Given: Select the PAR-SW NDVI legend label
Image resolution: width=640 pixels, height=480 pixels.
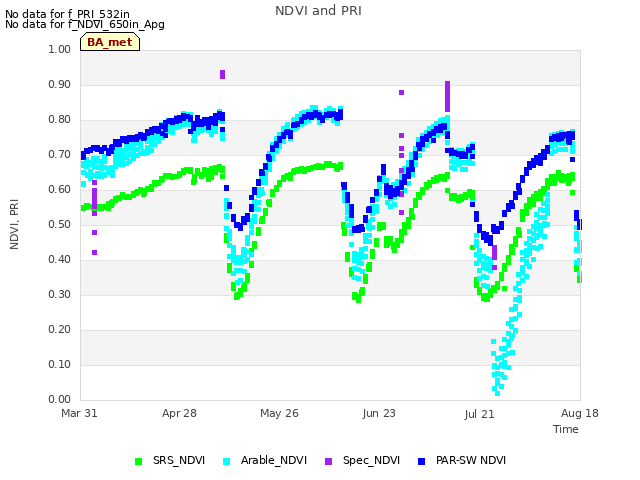Looking at the screenshot, I should [471, 460].
